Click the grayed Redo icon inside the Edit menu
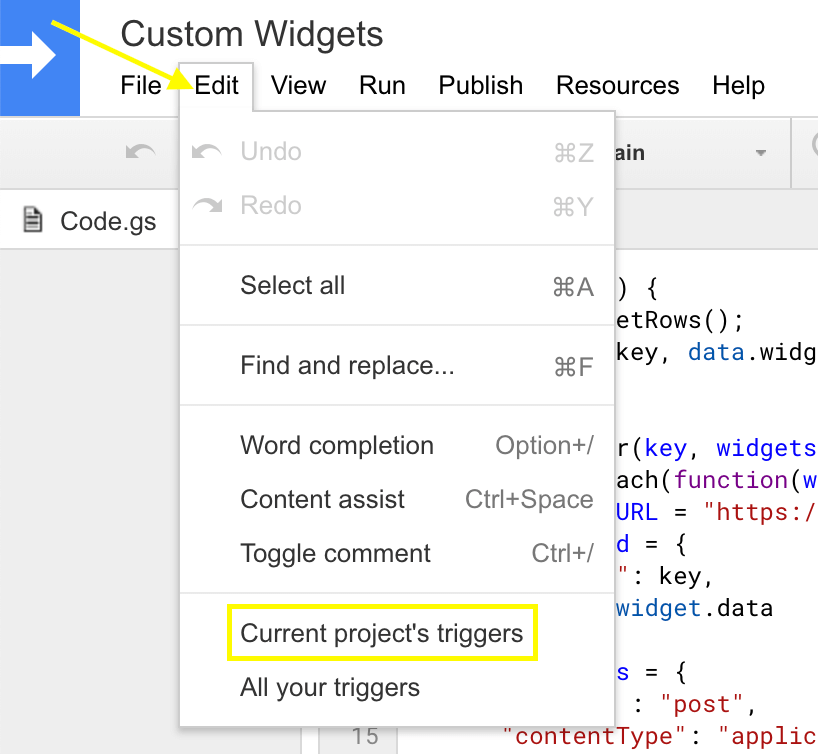 (x=205, y=205)
